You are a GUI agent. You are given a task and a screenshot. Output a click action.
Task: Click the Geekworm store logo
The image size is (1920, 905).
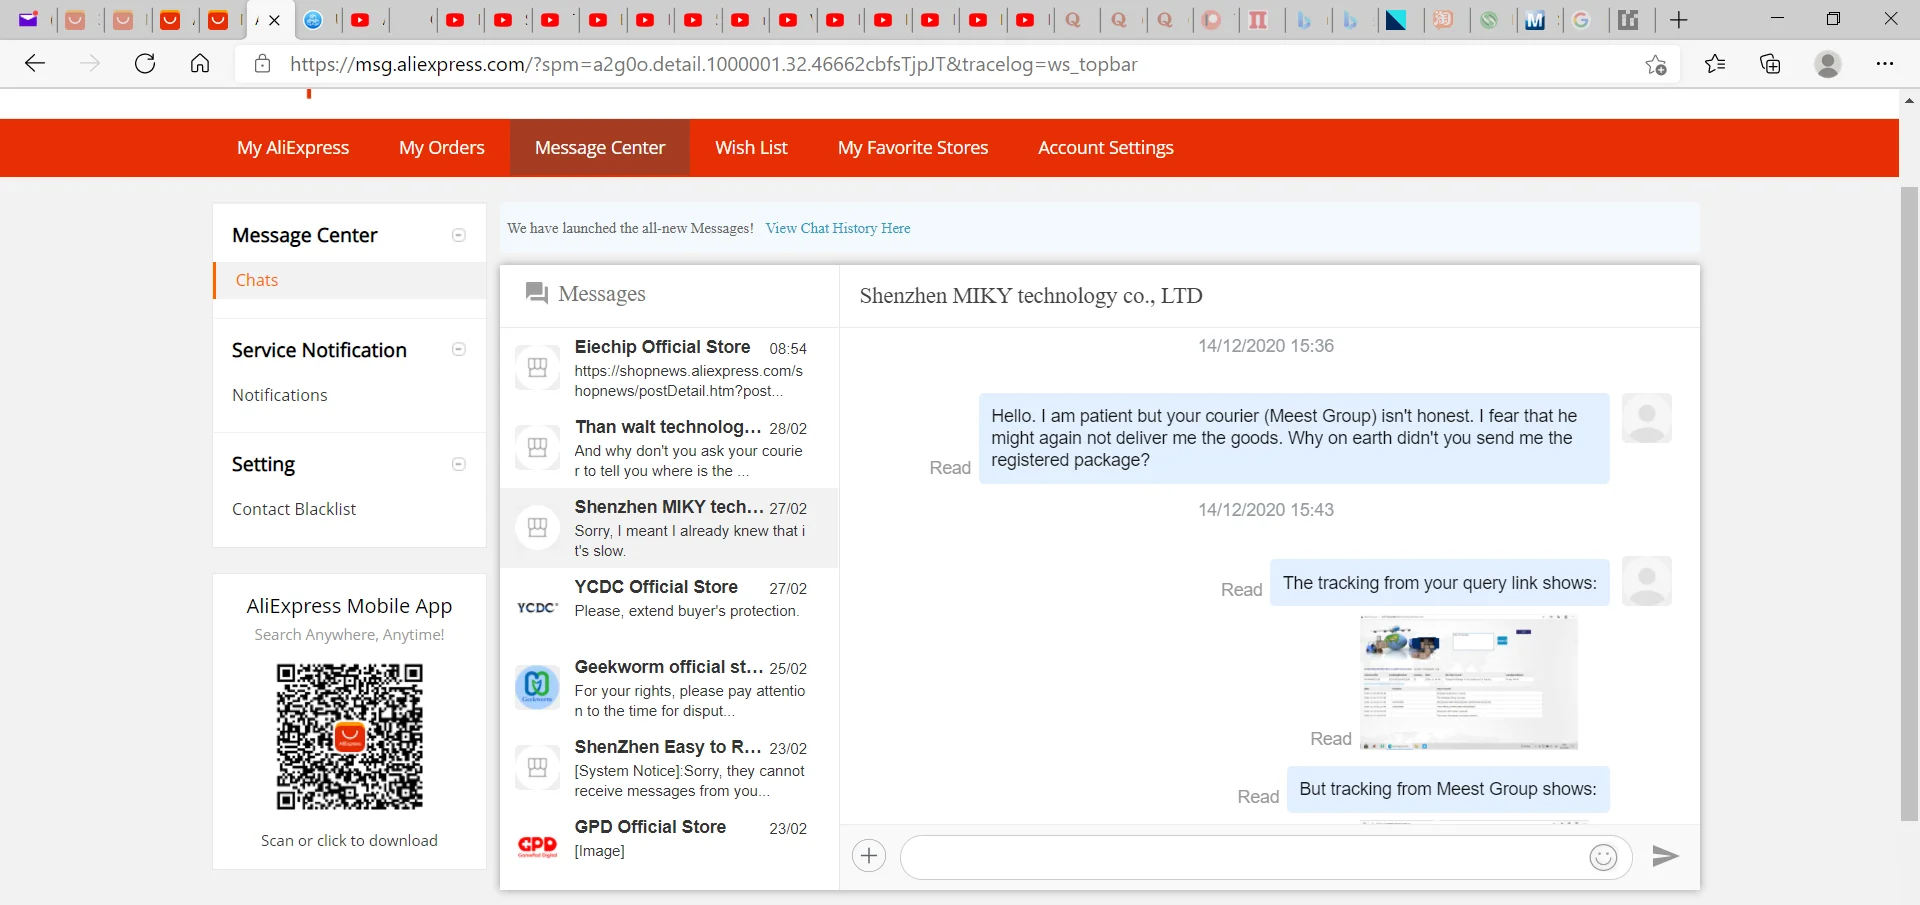537,686
